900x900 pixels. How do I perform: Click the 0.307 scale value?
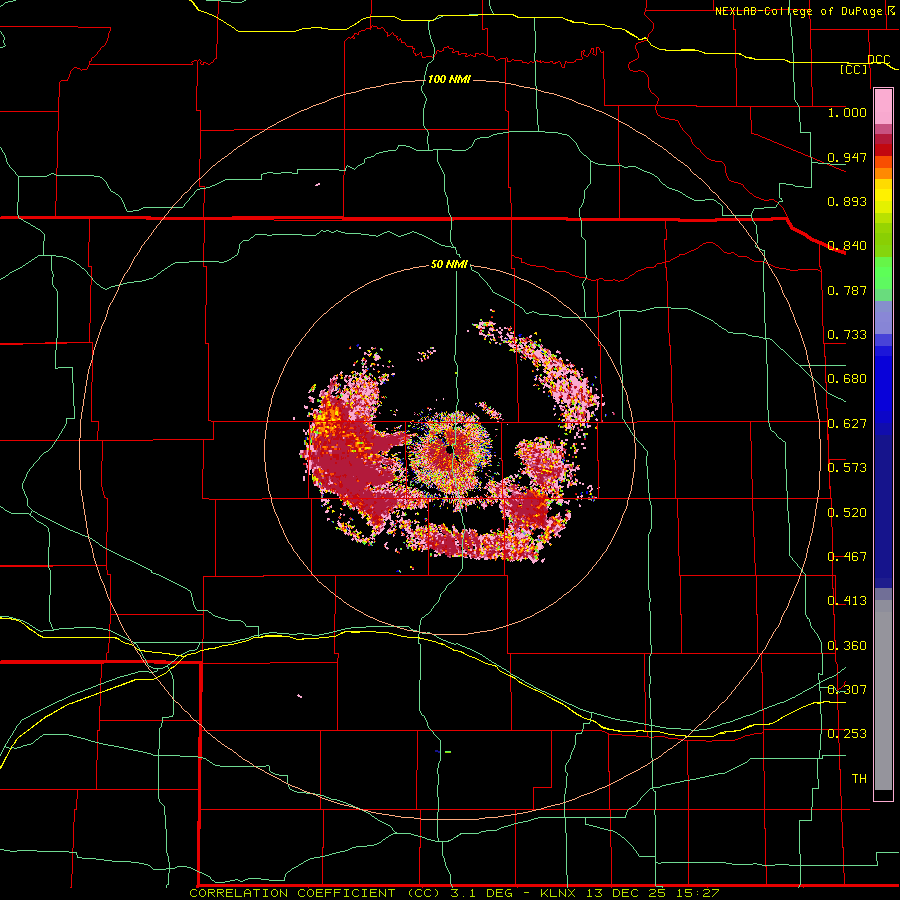[x=847, y=690]
